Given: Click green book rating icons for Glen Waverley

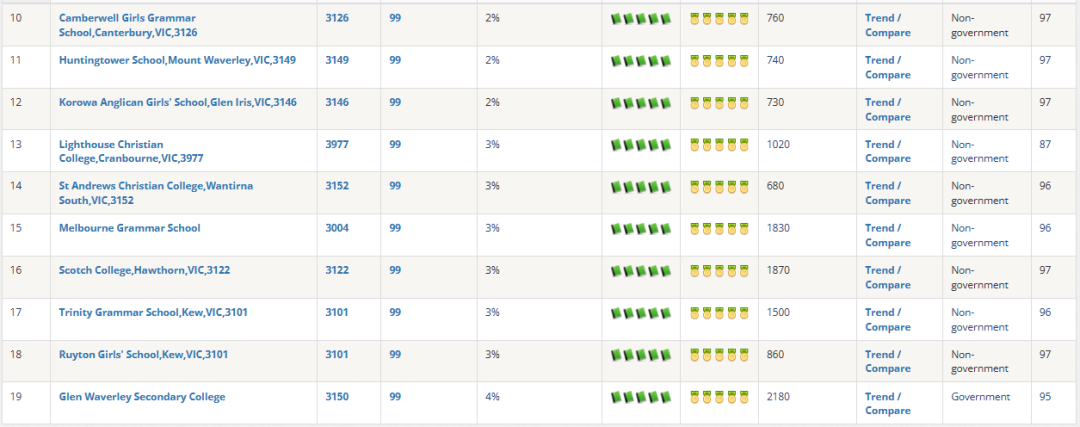Looking at the screenshot, I should point(641,397).
